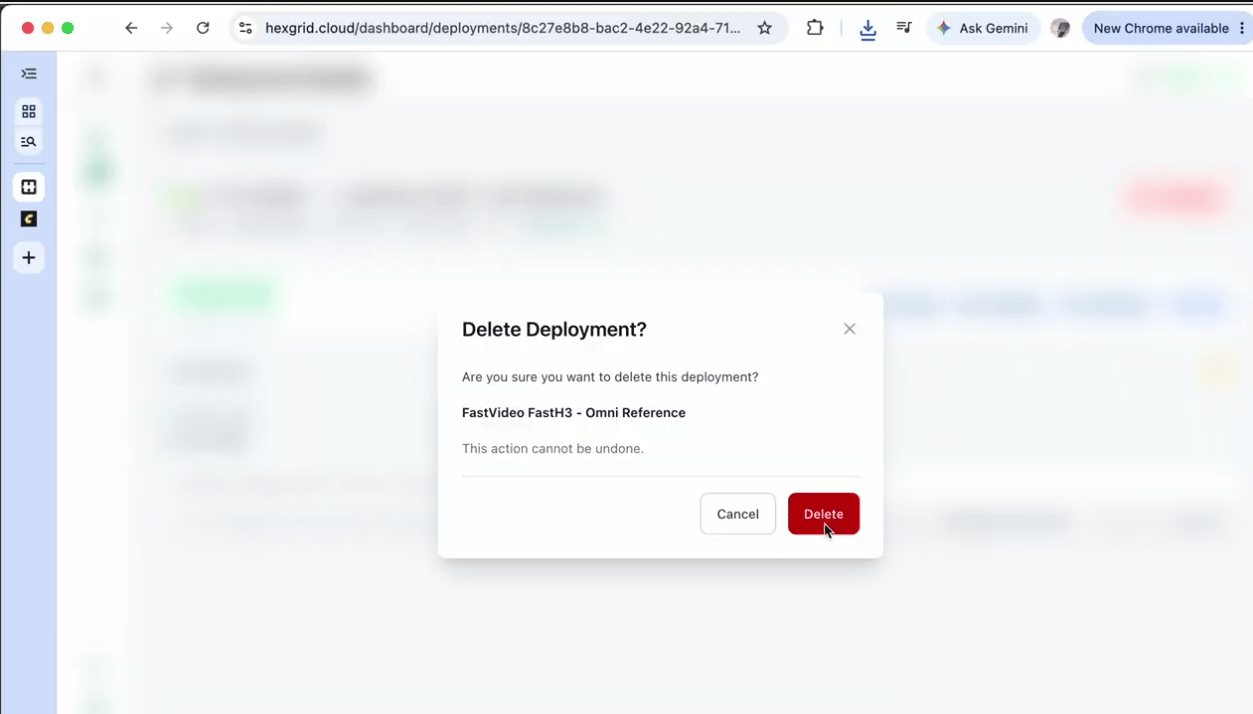The width and height of the screenshot is (1253, 714).
Task: Close the Delete Deployment dialog with X
Action: pos(850,329)
